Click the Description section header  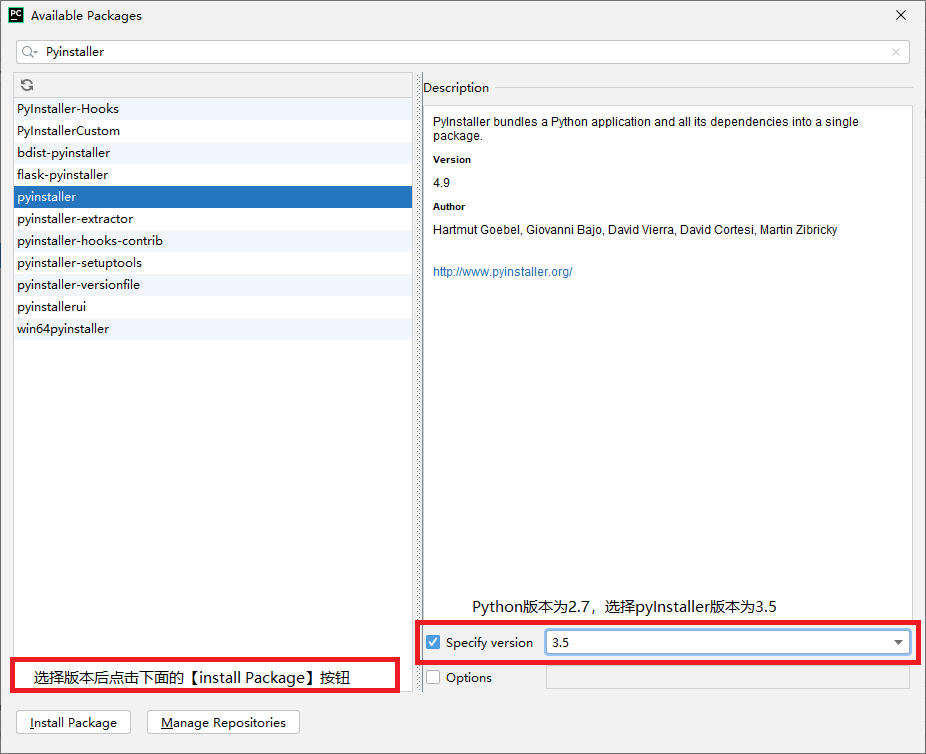click(456, 87)
